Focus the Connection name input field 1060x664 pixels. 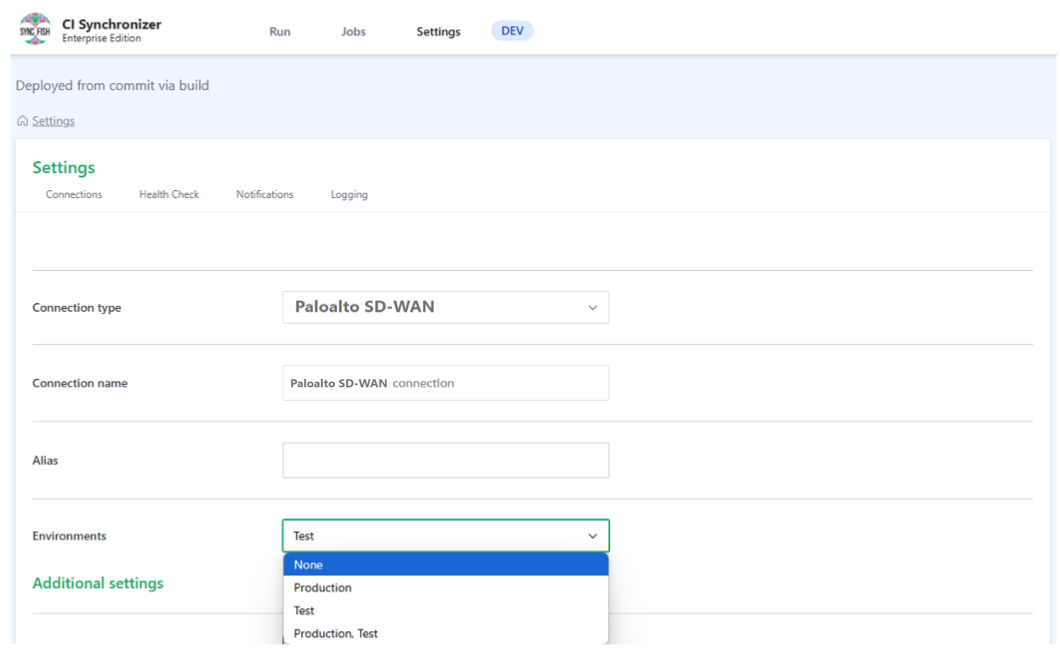pos(445,383)
